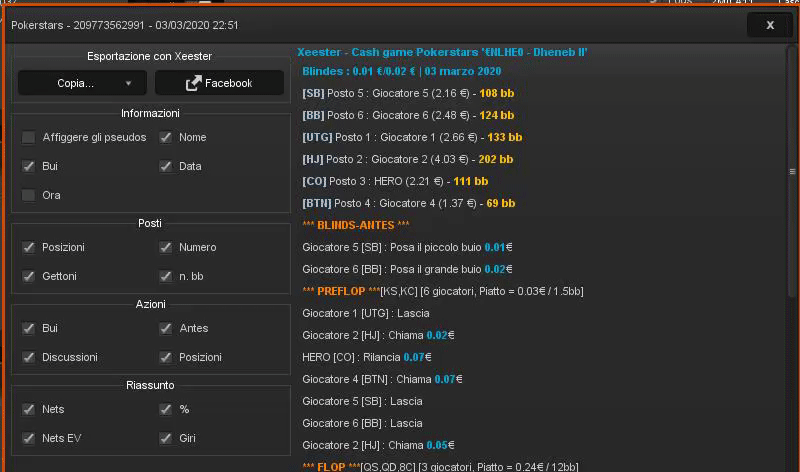Enable the Ora checkbox
The width and height of the screenshot is (800, 472).
[29, 195]
